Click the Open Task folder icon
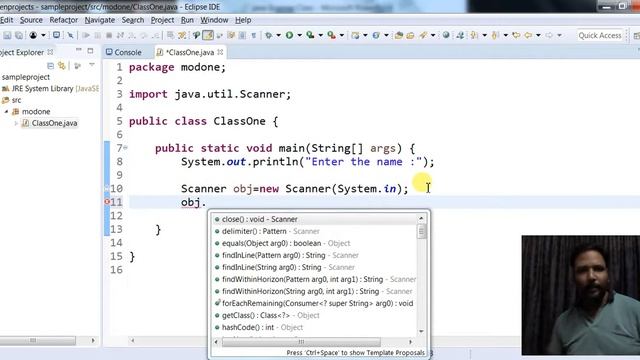The width and height of the screenshot is (640, 360). click(x=410, y=36)
